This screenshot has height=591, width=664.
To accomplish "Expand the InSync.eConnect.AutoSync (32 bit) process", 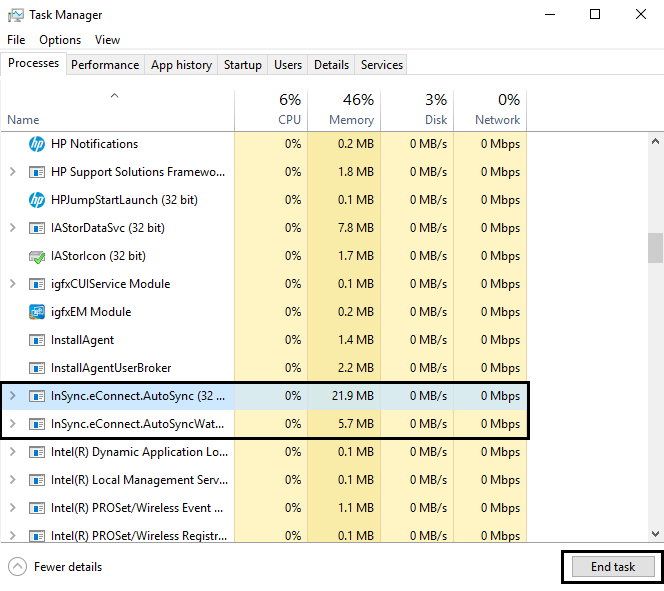I will tap(13, 396).
